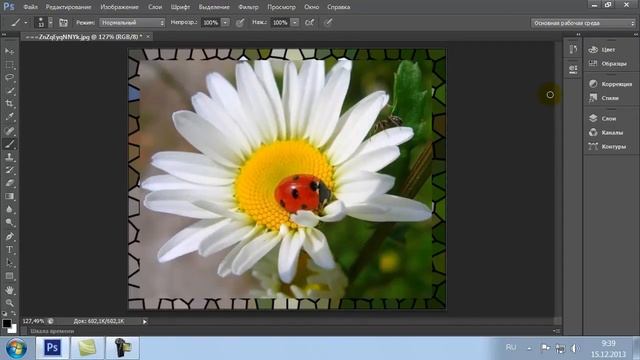Open the flow slider dropdown arrow
The width and height of the screenshot is (640, 360).
point(295,23)
